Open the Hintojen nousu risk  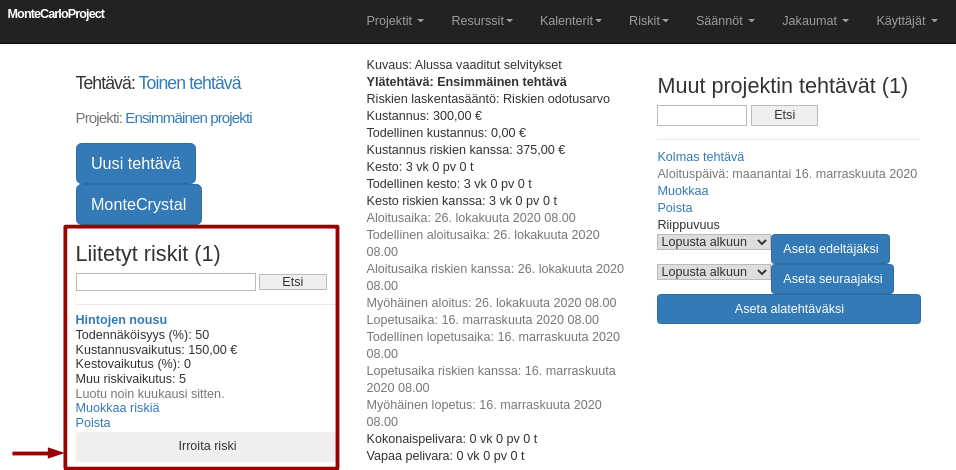tap(121, 319)
